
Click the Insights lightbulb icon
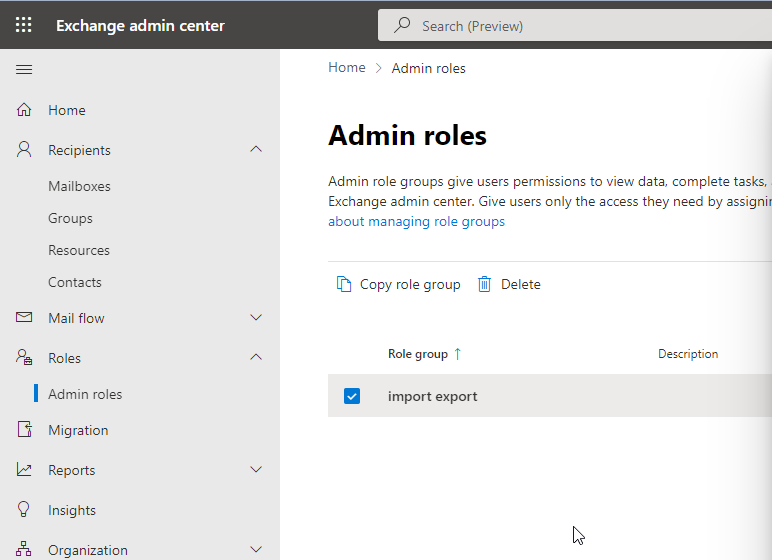[25, 510]
